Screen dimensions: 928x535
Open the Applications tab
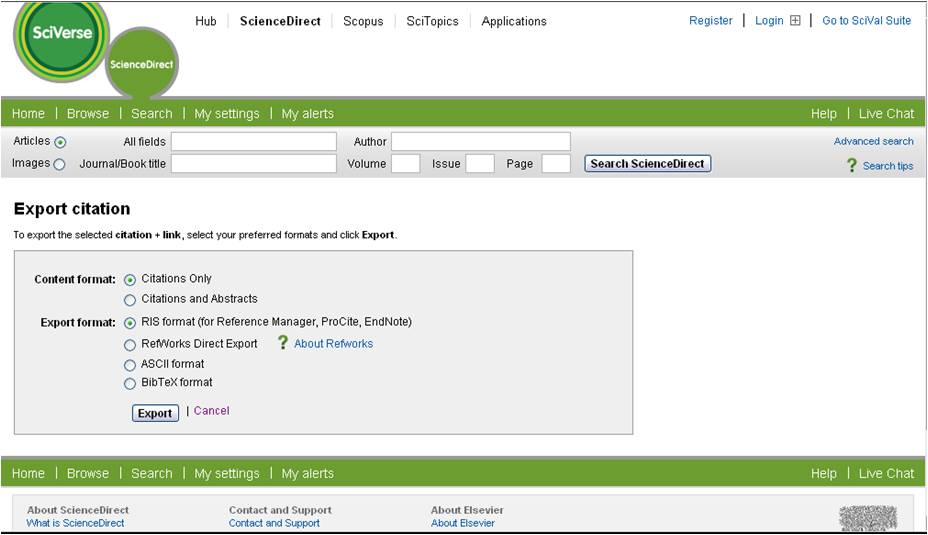point(514,21)
